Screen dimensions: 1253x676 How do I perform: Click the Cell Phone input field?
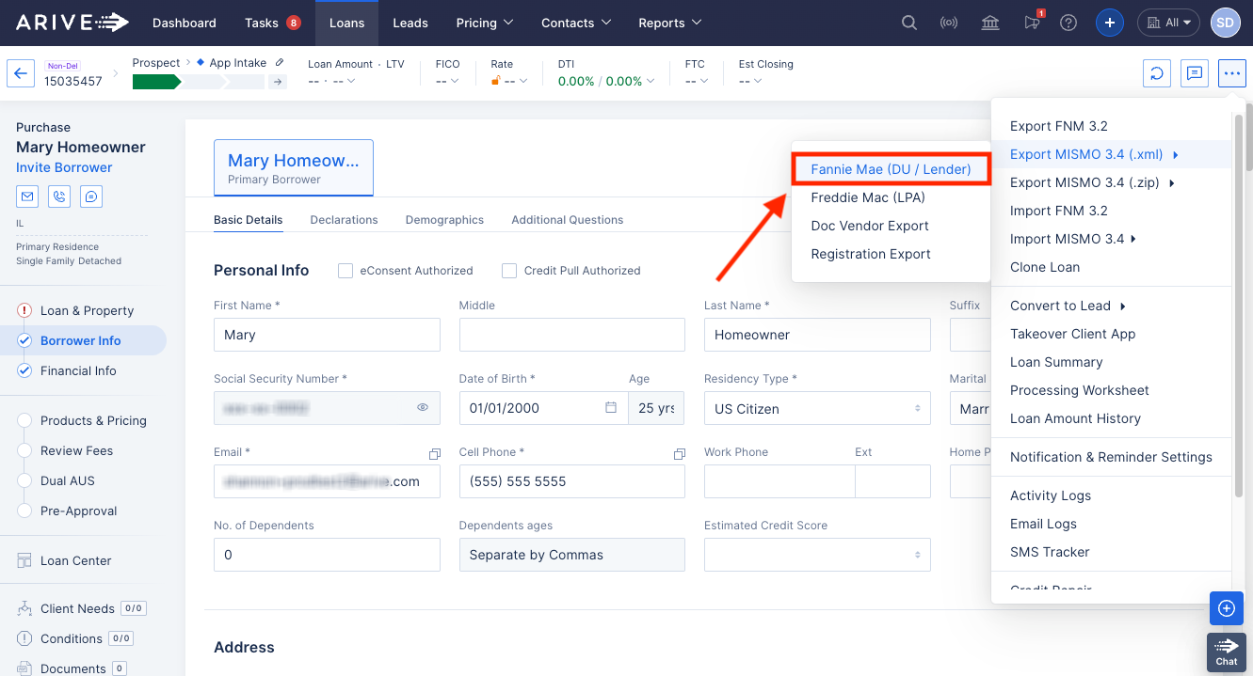572,481
